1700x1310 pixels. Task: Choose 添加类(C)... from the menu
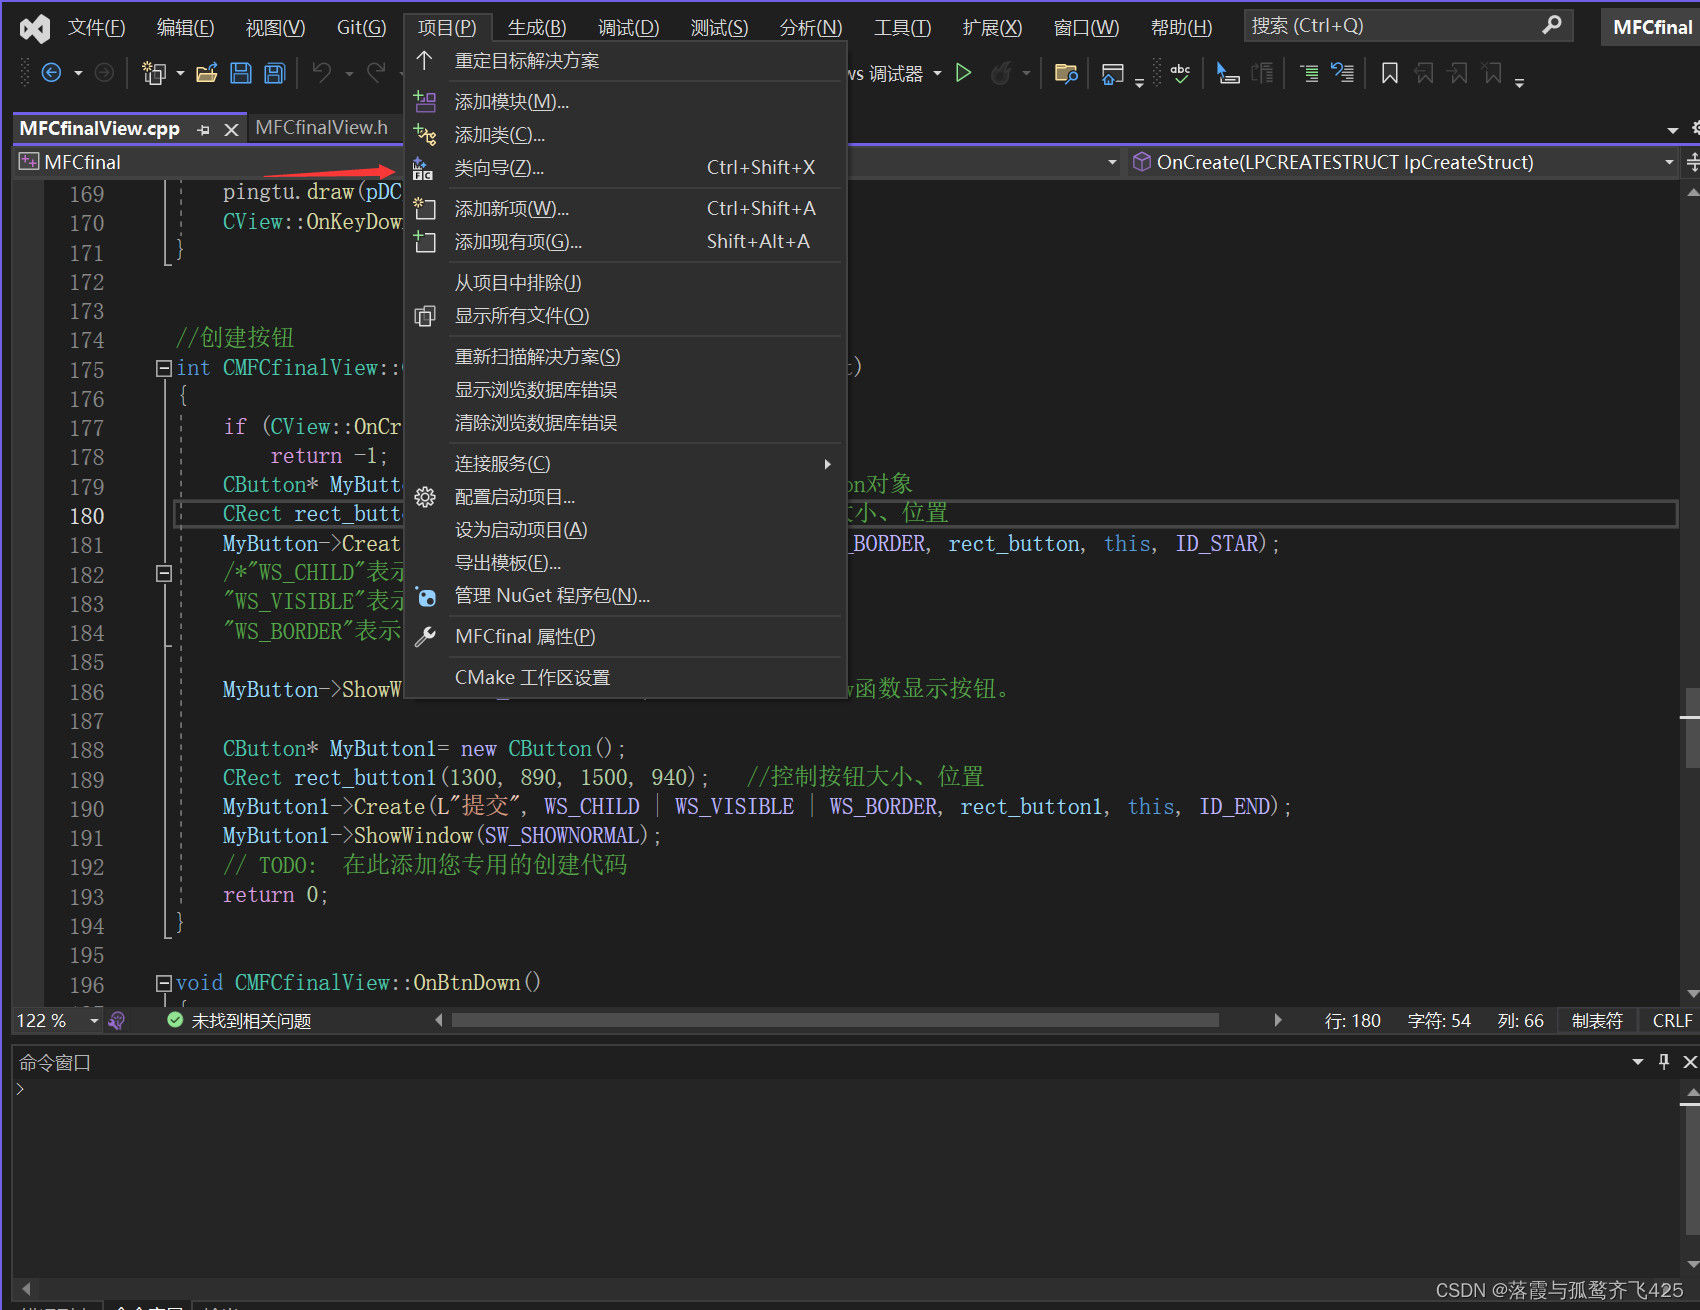[626, 135]
